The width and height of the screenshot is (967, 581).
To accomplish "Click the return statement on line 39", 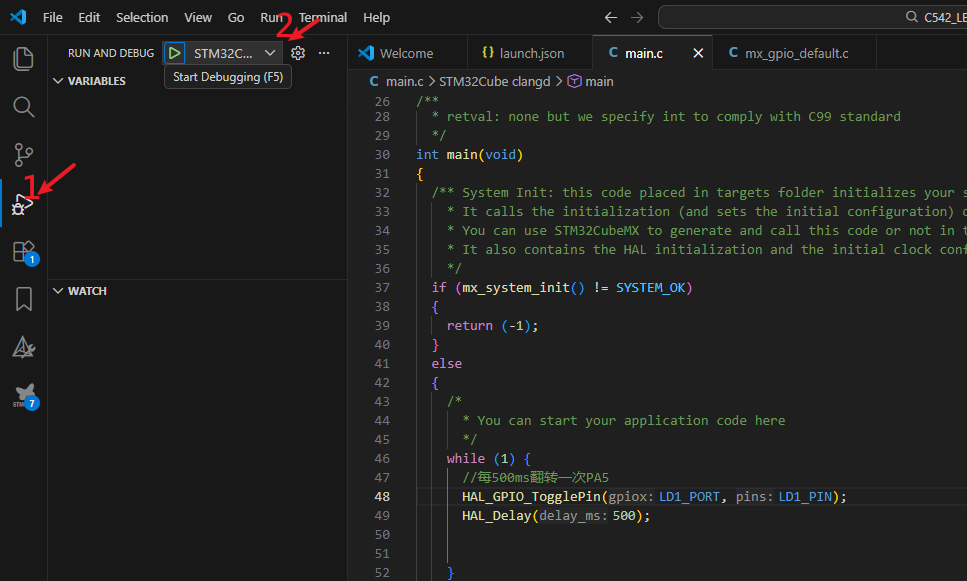I will [492, 326].
